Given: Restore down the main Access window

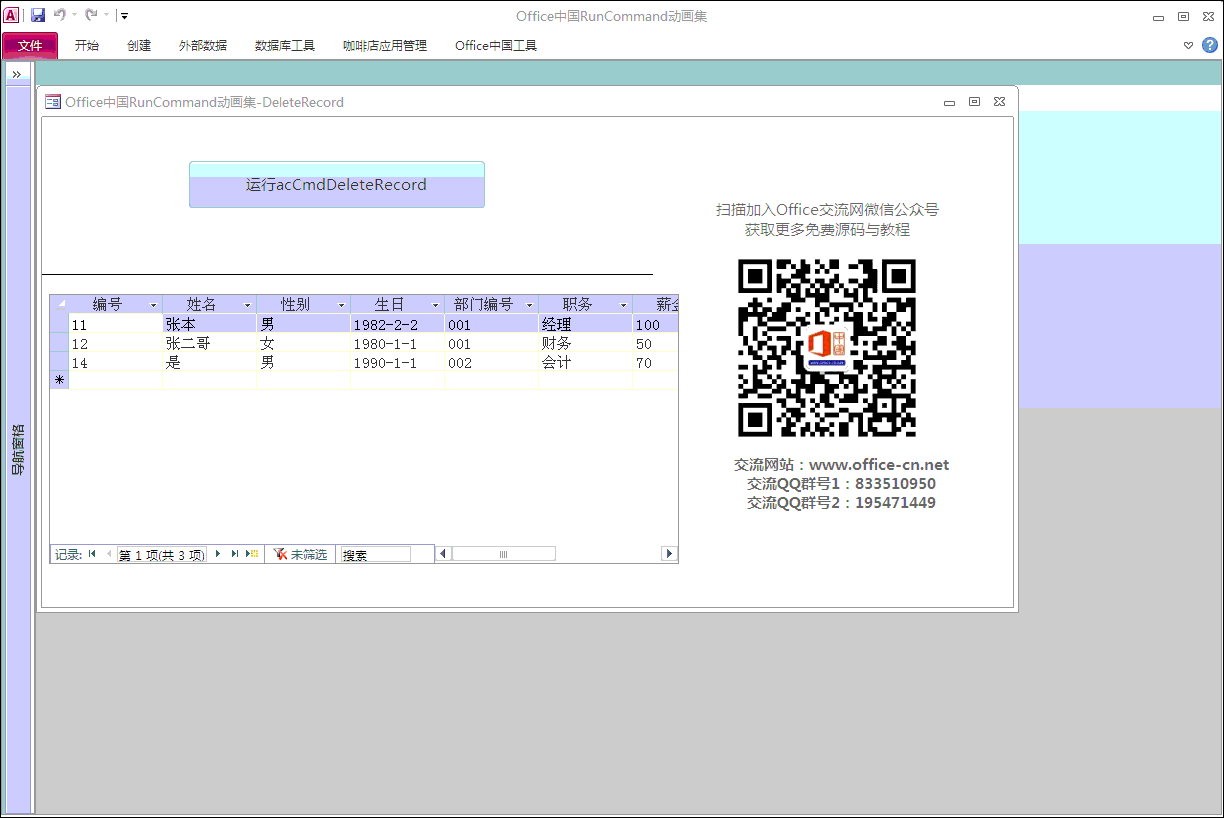Looking at the screenshot, I should (1184, 17).
